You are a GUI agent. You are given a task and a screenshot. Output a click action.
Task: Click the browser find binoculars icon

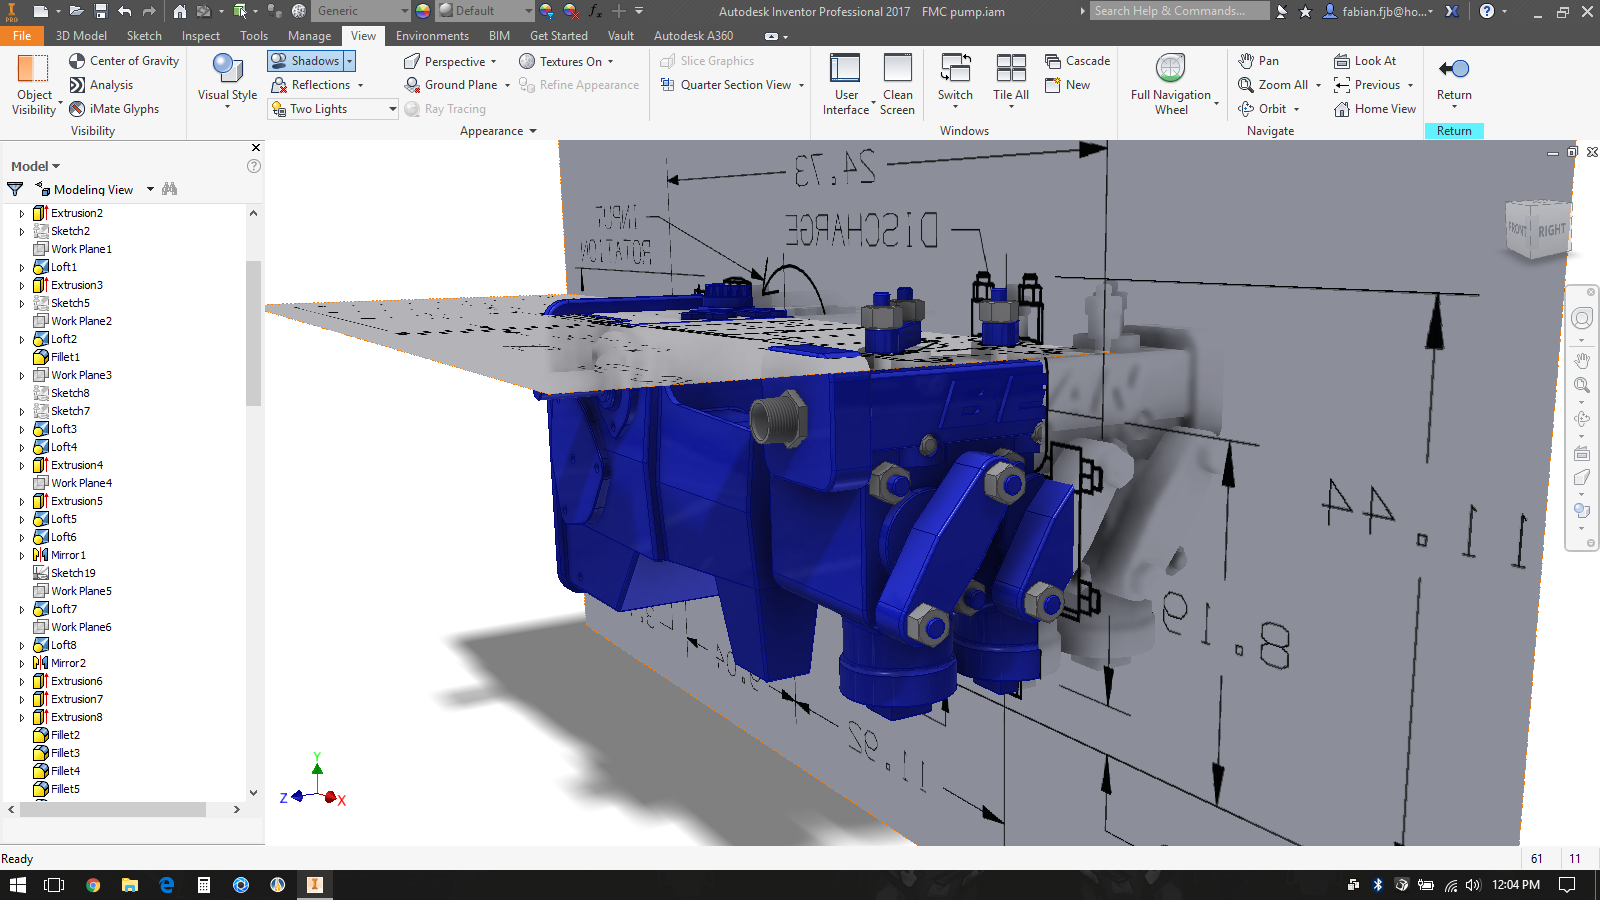click(x=170, y=189)
